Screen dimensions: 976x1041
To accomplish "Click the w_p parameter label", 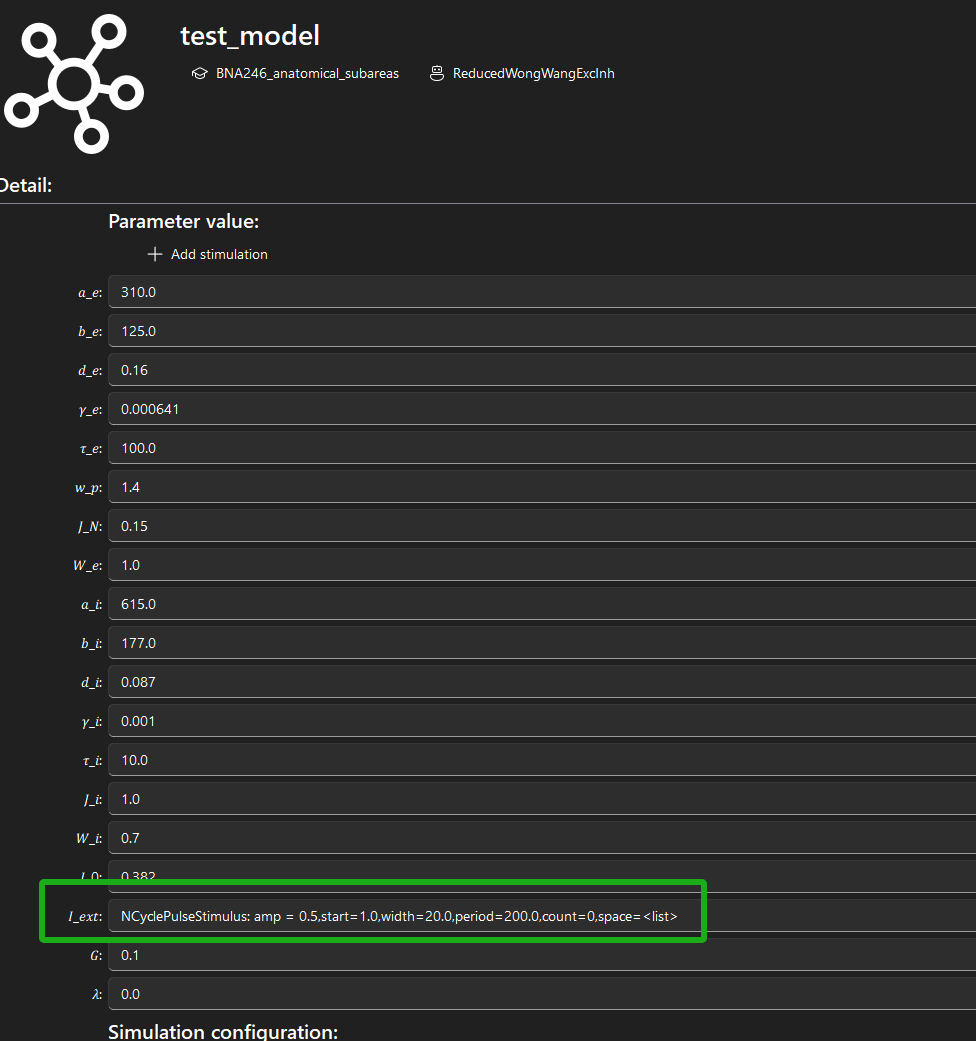I will [x=88, y=488].
